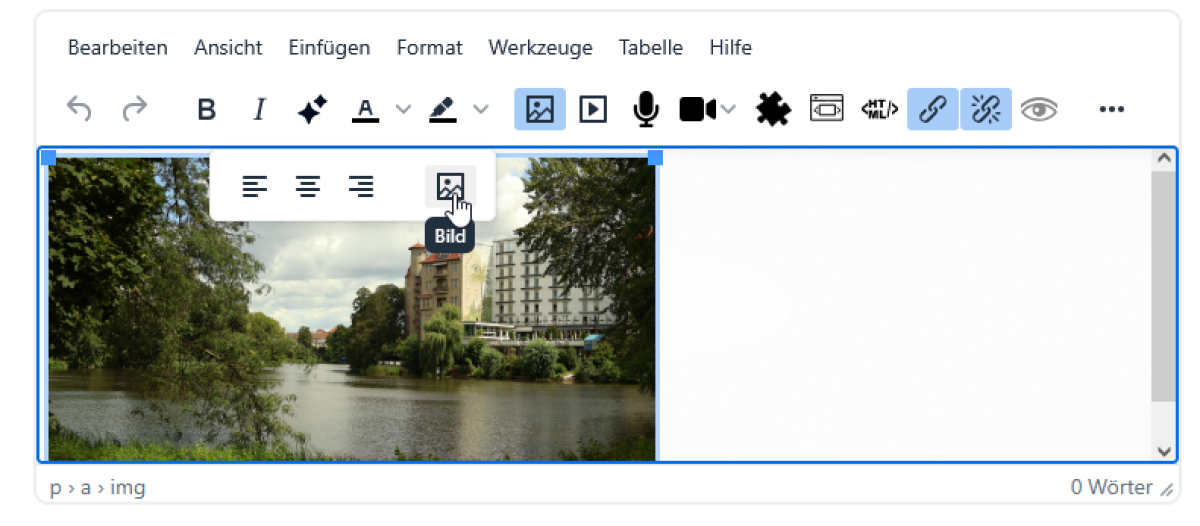Open the puzzle piece plugin icon

point(773,109)
